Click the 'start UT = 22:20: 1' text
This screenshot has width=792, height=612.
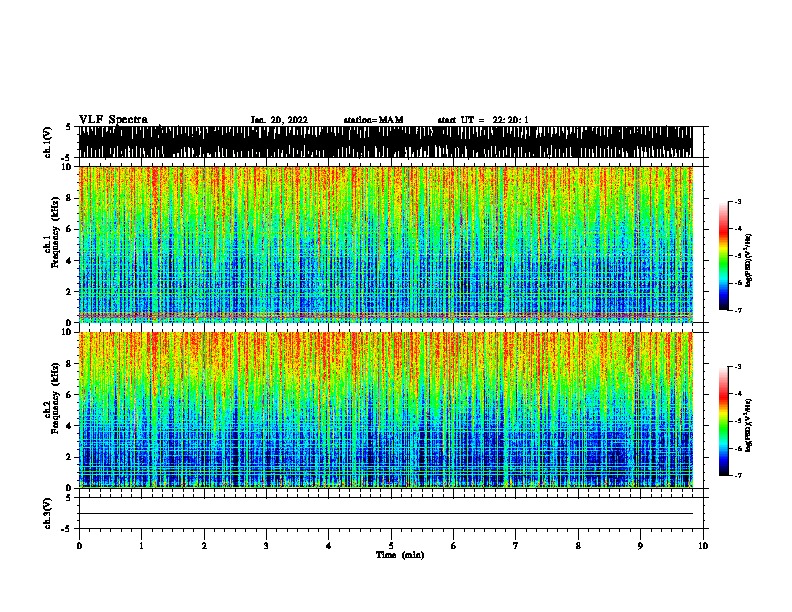[483, 120]
